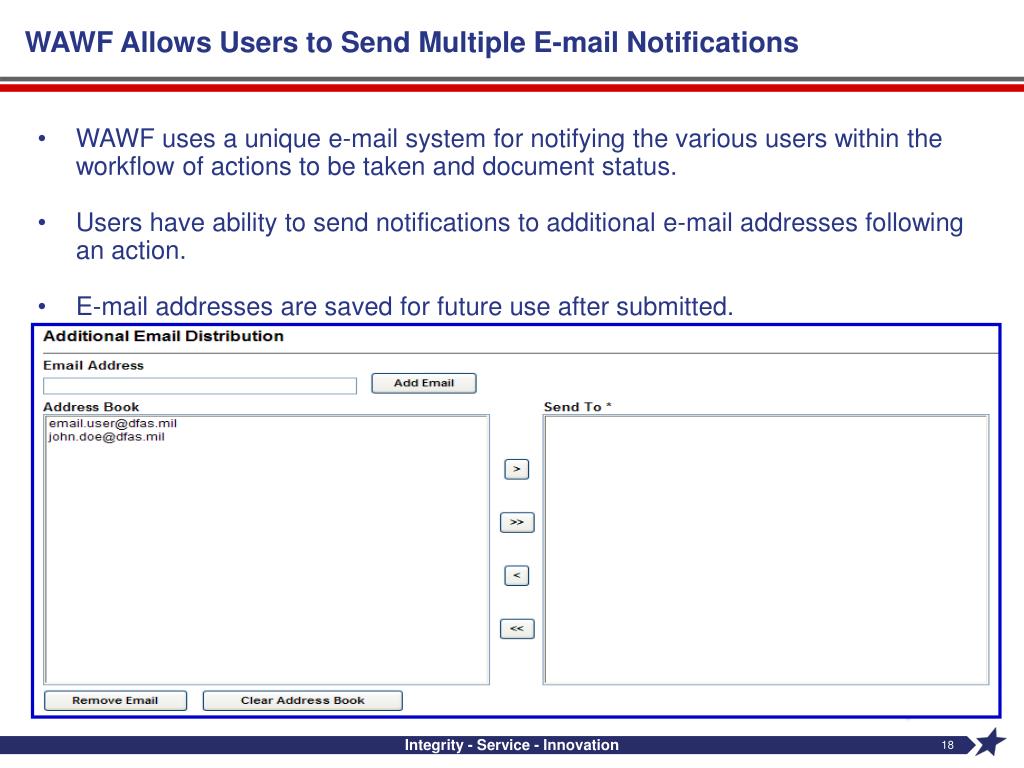Image resolution: width=1024 pixels, height=768 pixels.
Task: Click the star logo in the footer
Action: (989, 743)
